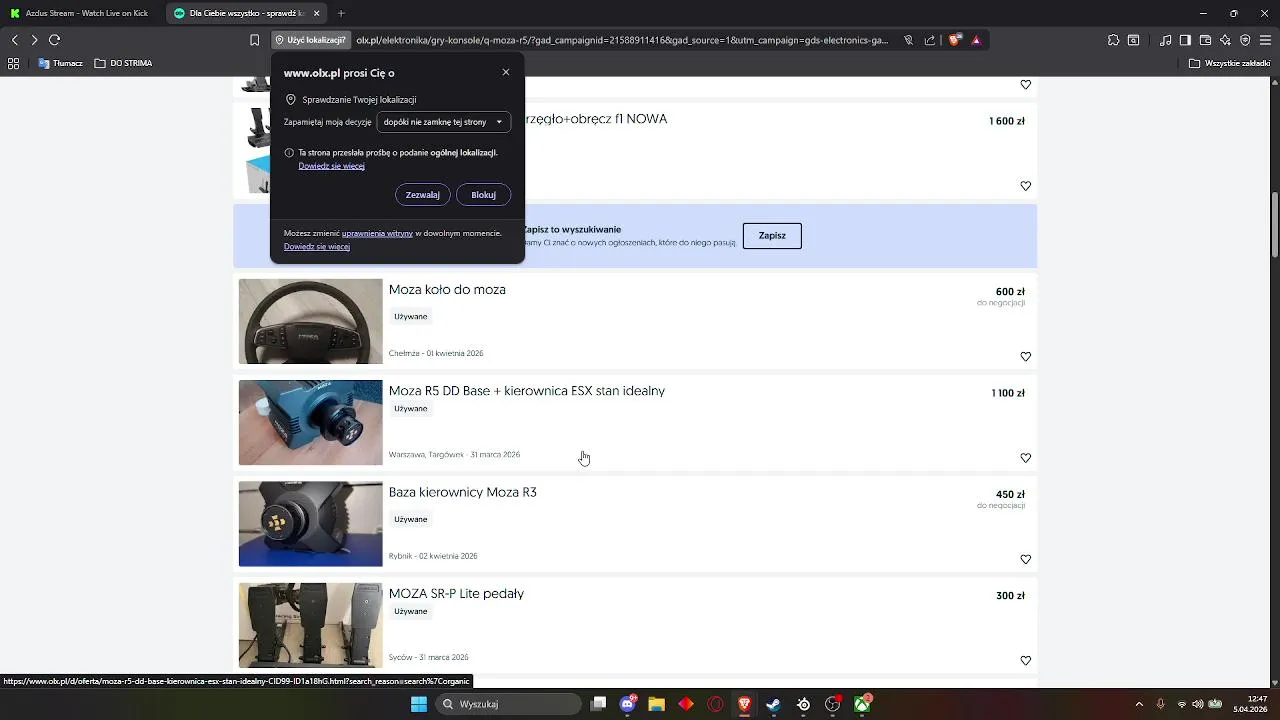Share this page using the share icon
1280x720 pixels.
click(930, 40)
